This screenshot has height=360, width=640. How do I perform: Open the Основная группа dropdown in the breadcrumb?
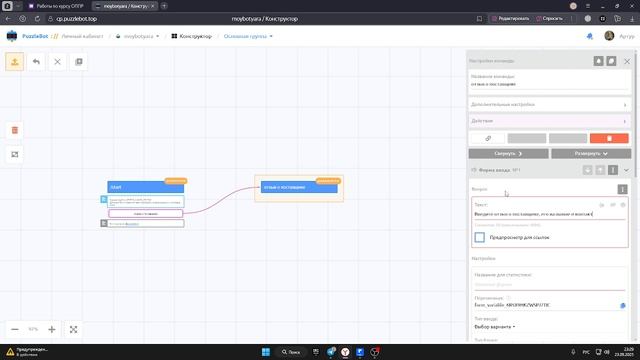[x=248, y=36]
